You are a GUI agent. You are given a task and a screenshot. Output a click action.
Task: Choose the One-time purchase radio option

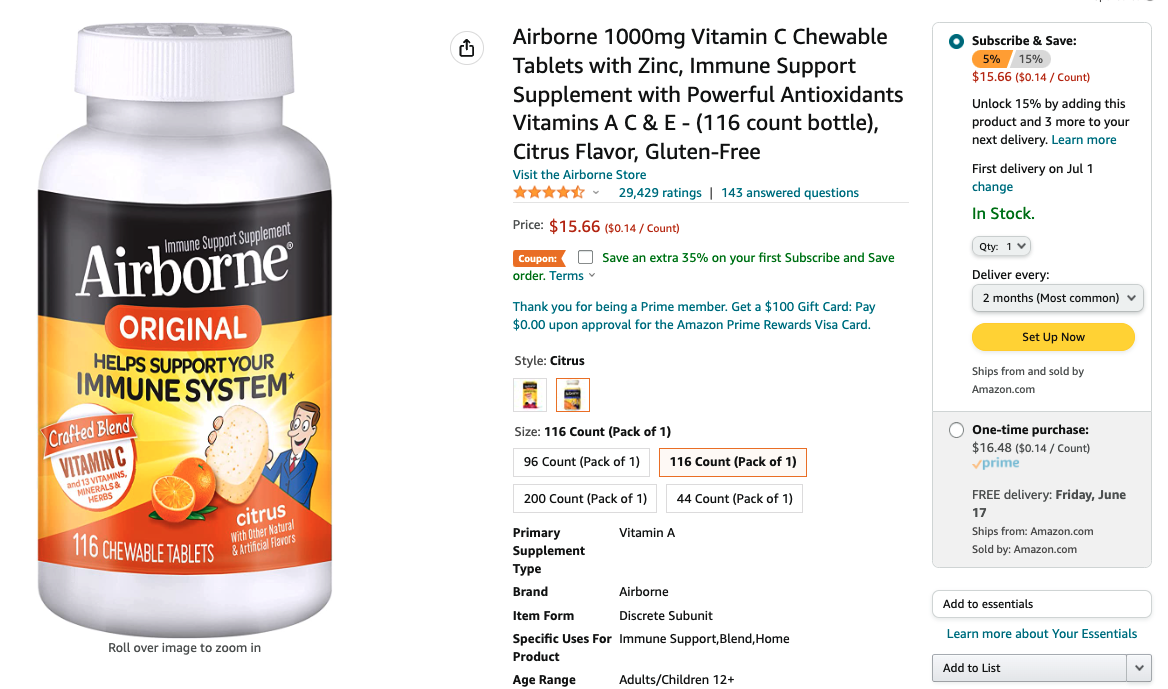[x=956, y=430]
